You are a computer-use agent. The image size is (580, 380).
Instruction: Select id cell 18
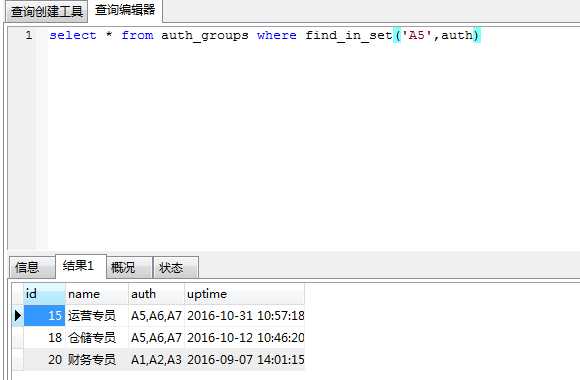44,337
